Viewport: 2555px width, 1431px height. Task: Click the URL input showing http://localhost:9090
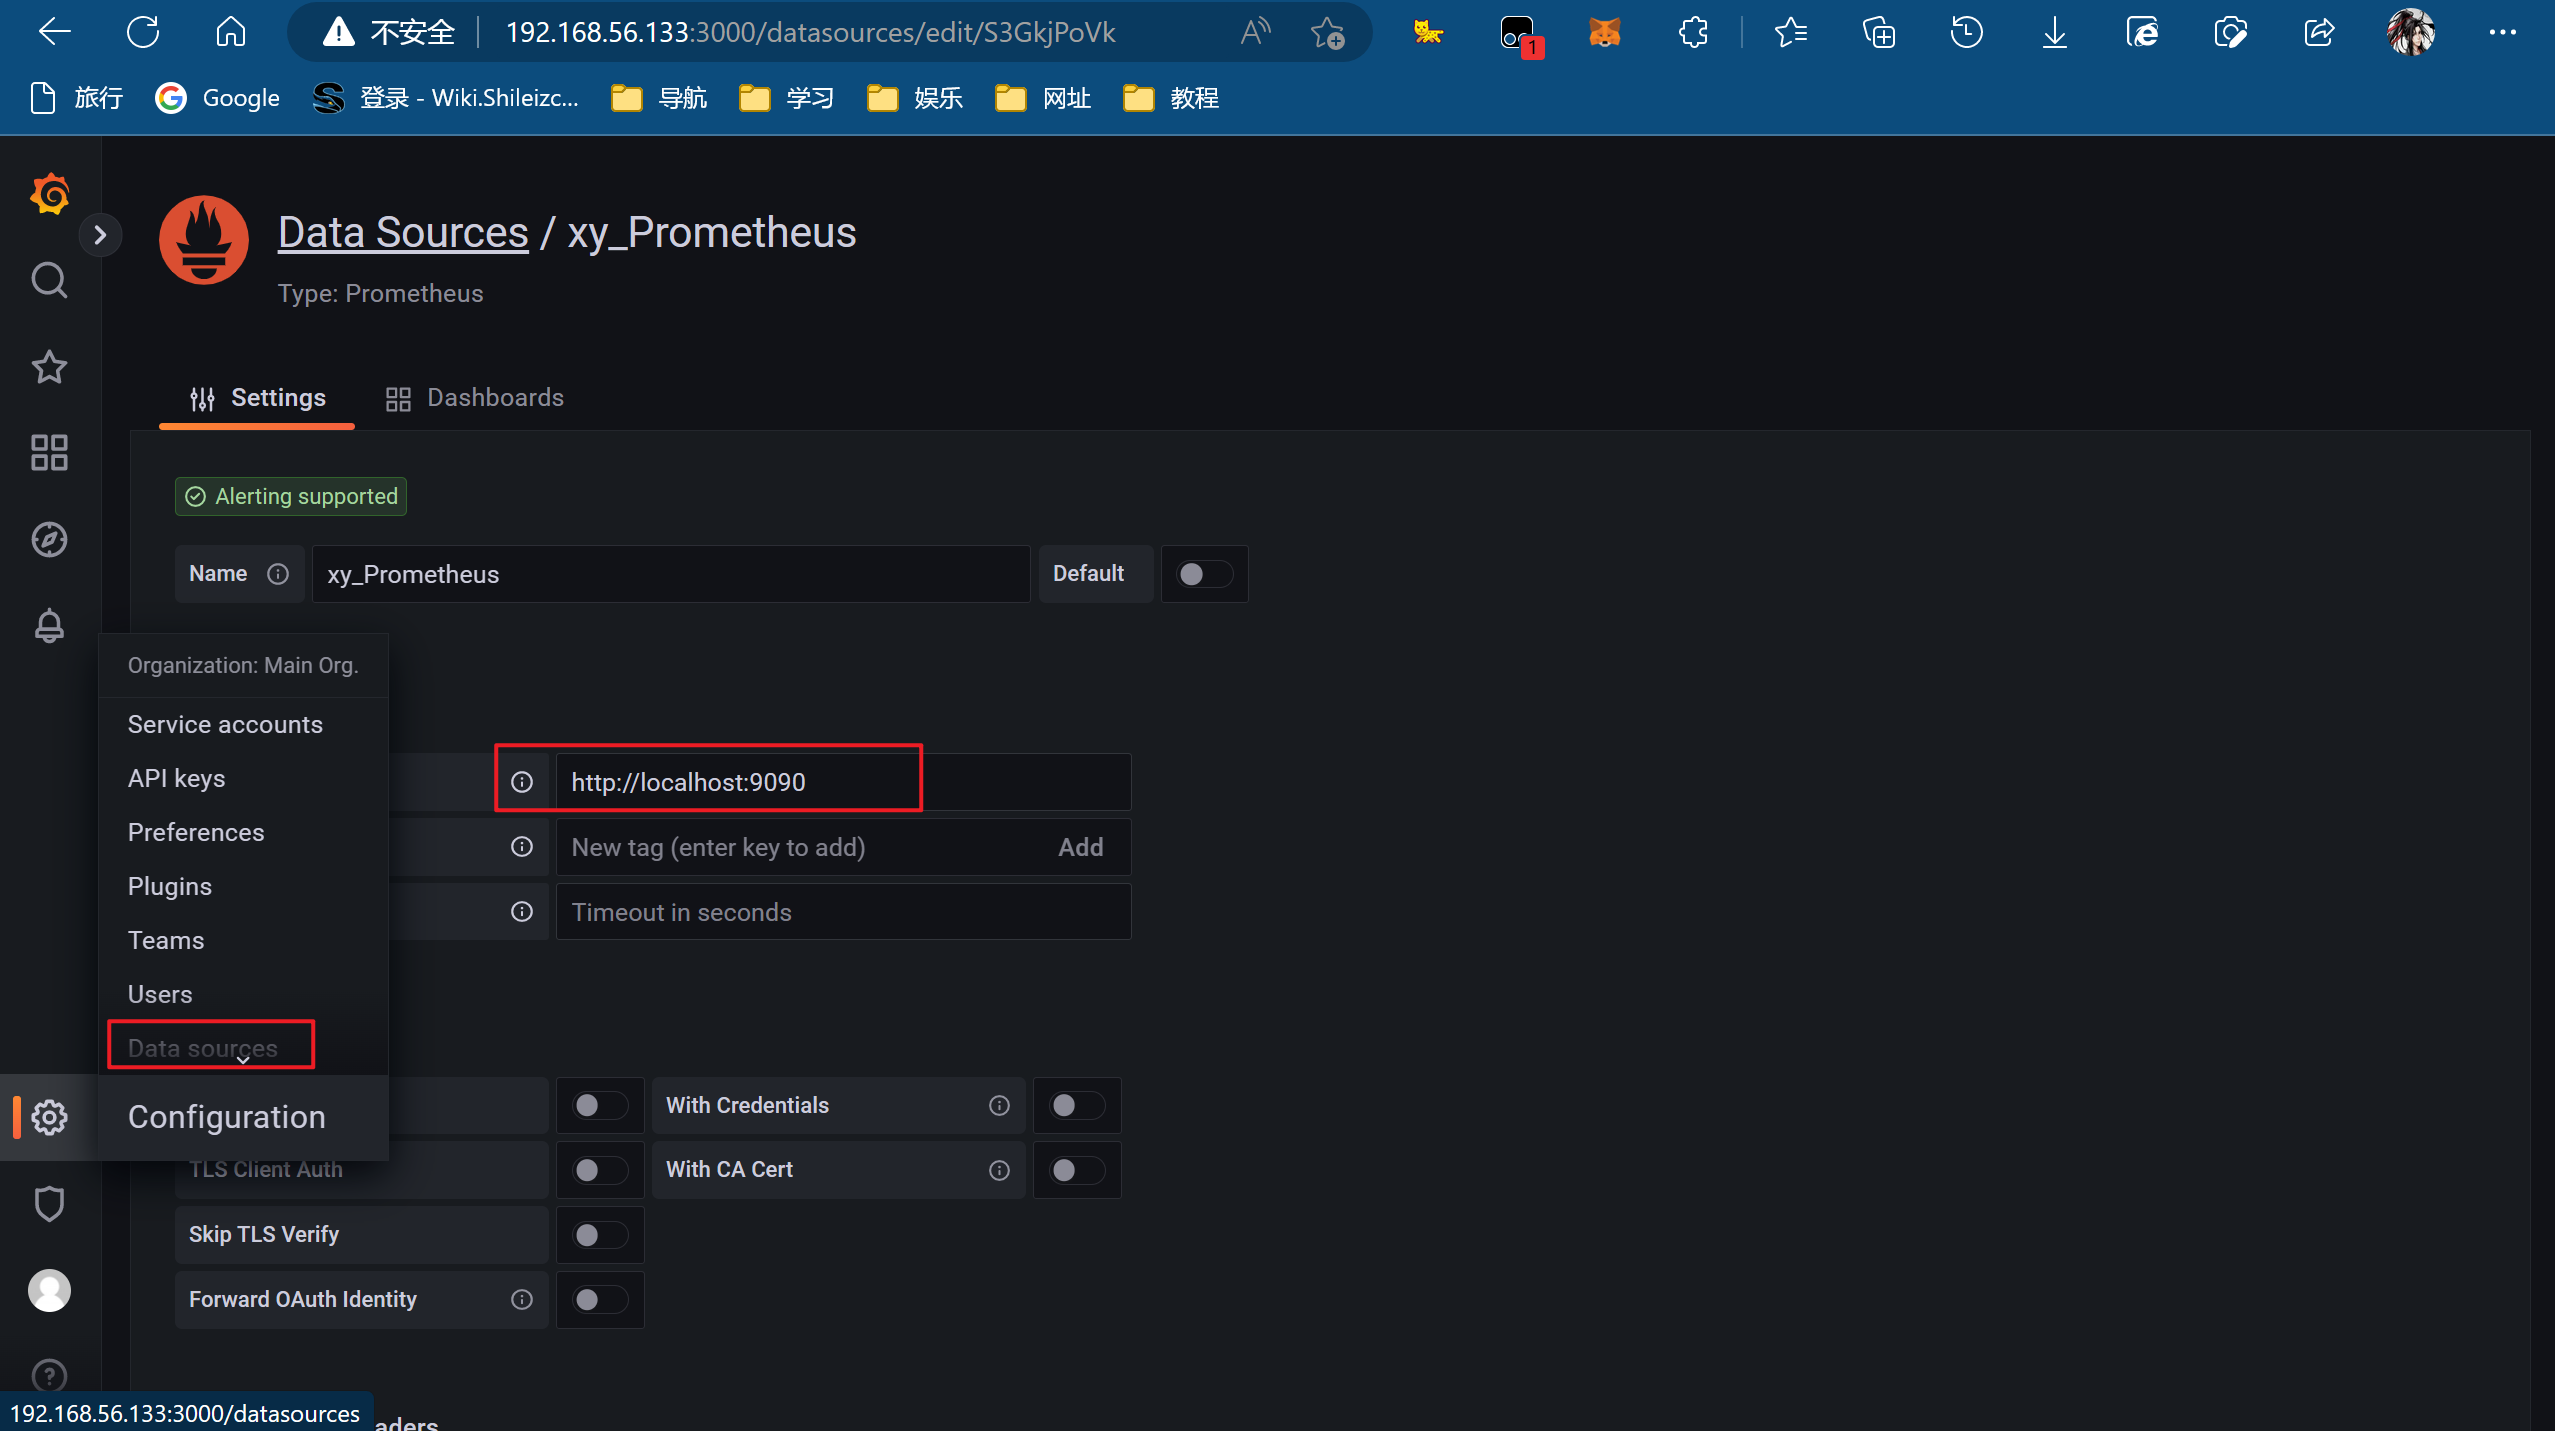tap(843, 782)
